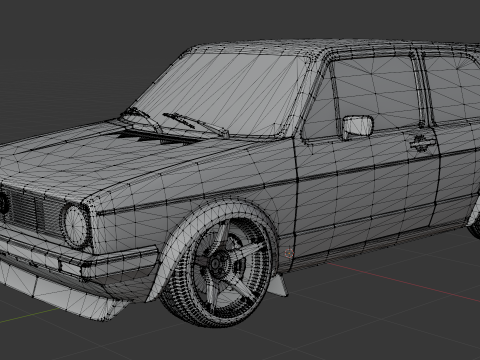Select the car's side mirror mesh

tap(358, 126)
